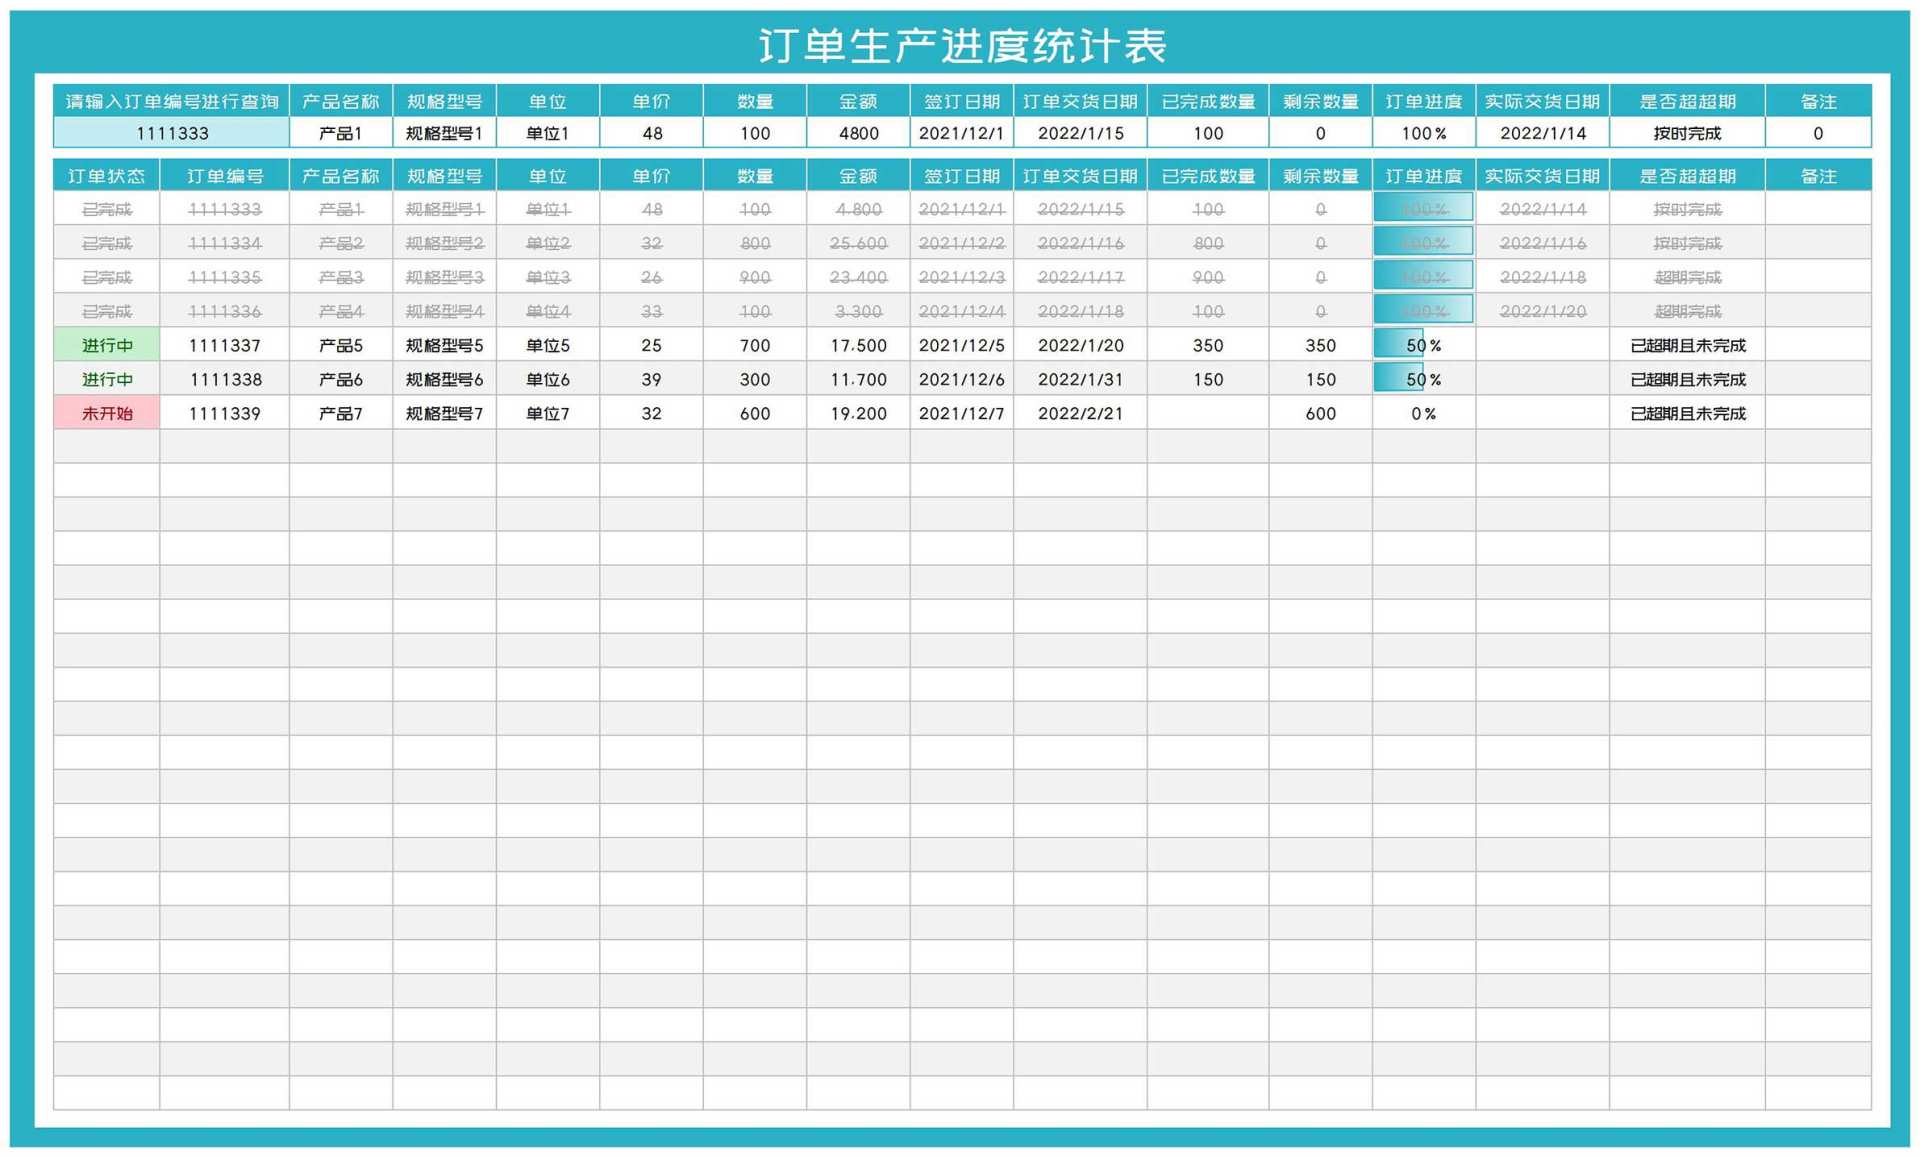Click the 100% progress bar of order 1111333

click(x=1422, y=209)
